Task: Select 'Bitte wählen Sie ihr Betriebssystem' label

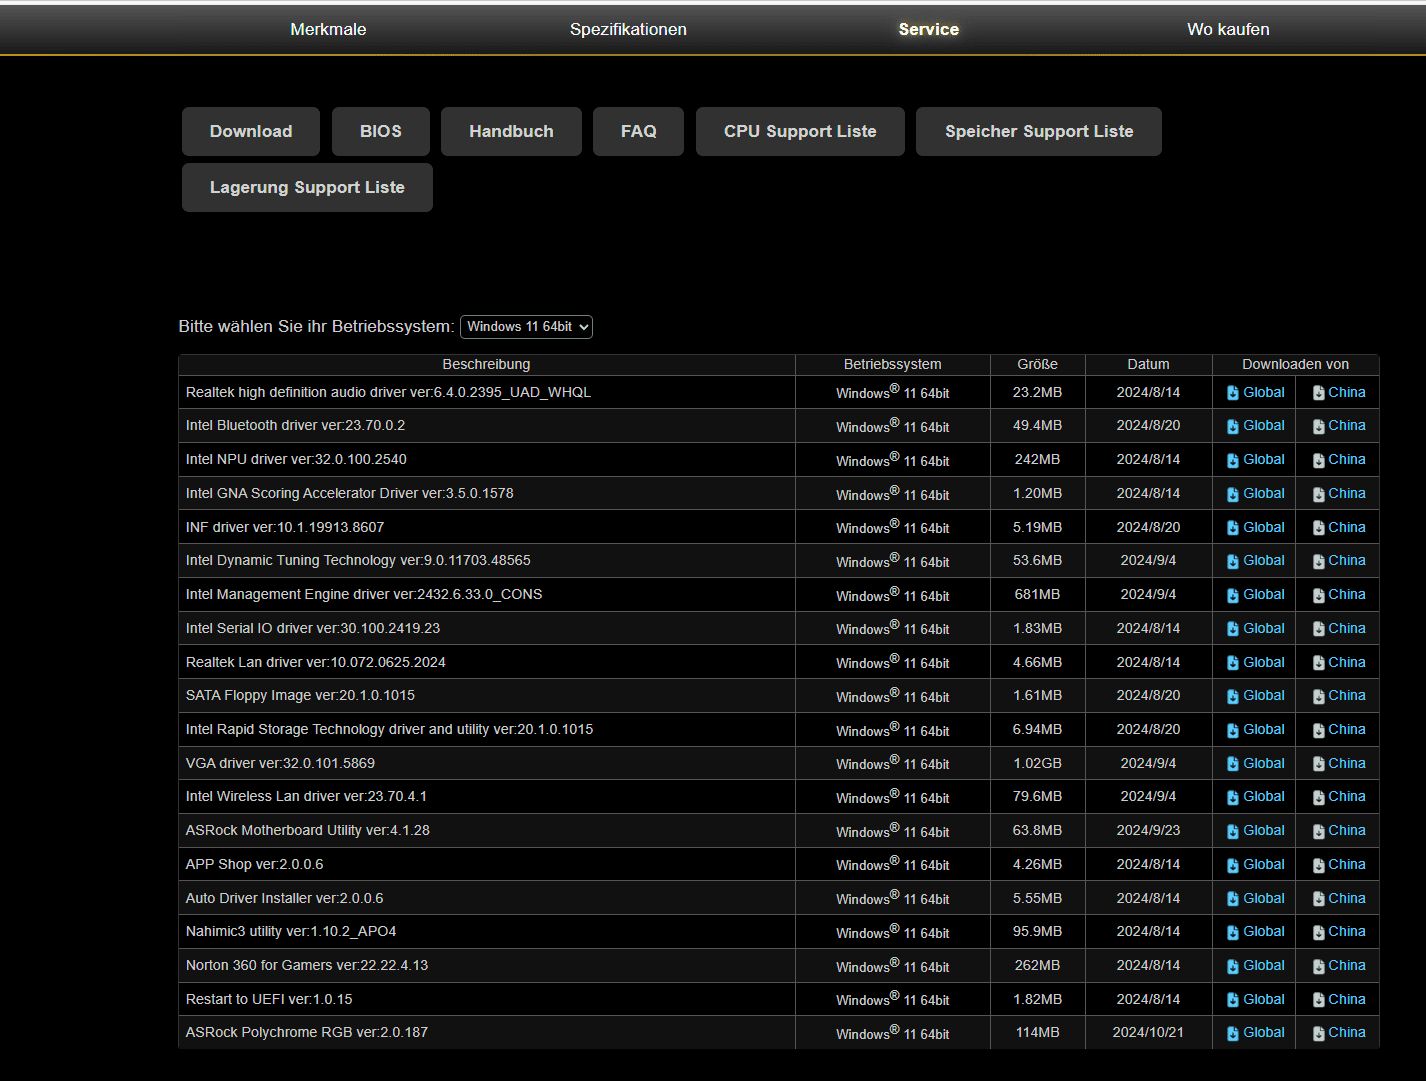Action: tap(316, 326)
